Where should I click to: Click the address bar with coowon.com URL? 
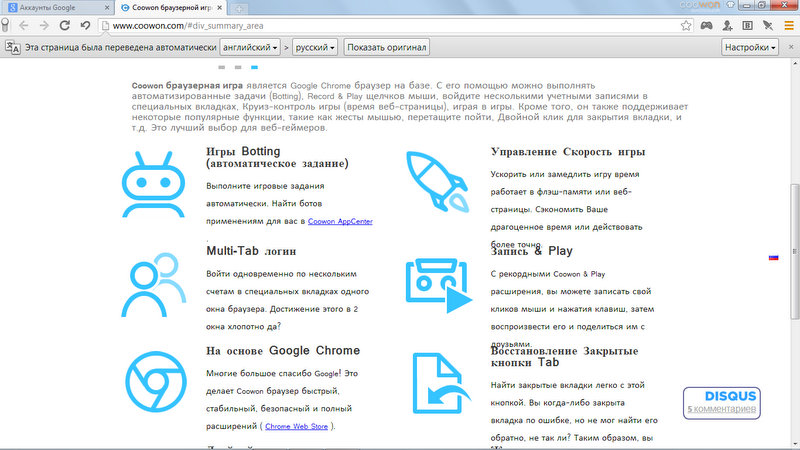pyautogui.click(x=393, y=26)
